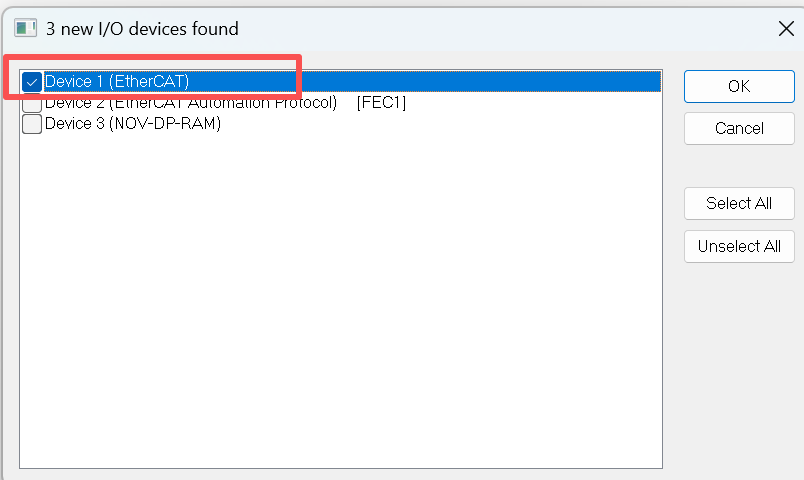Uncheck the Device 1 (EtherCAT) checkbox

click(32, 82)
